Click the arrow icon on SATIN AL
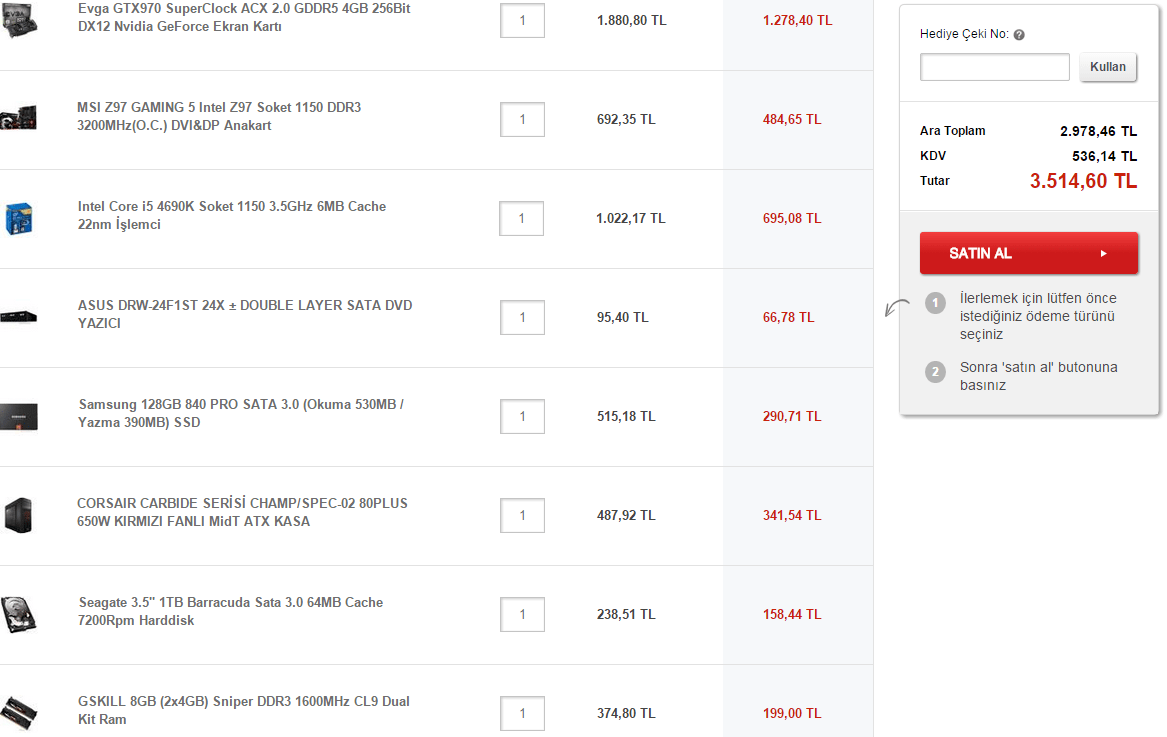1167x737 pixels. [x=1104, y=254]
